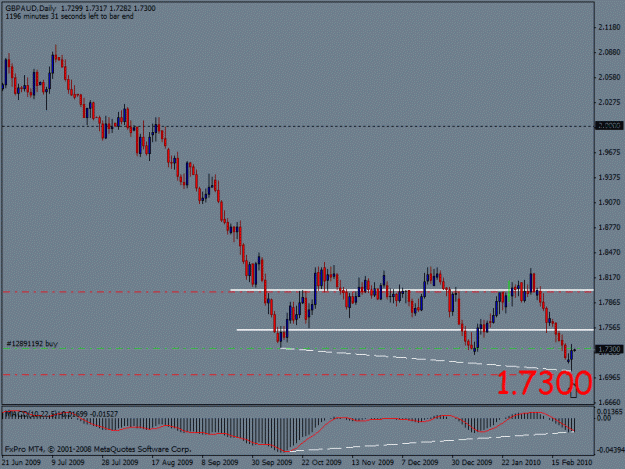Click the 15 Feb 2010 date label
The height and width of the screenshot is (469, 625).
572,462
